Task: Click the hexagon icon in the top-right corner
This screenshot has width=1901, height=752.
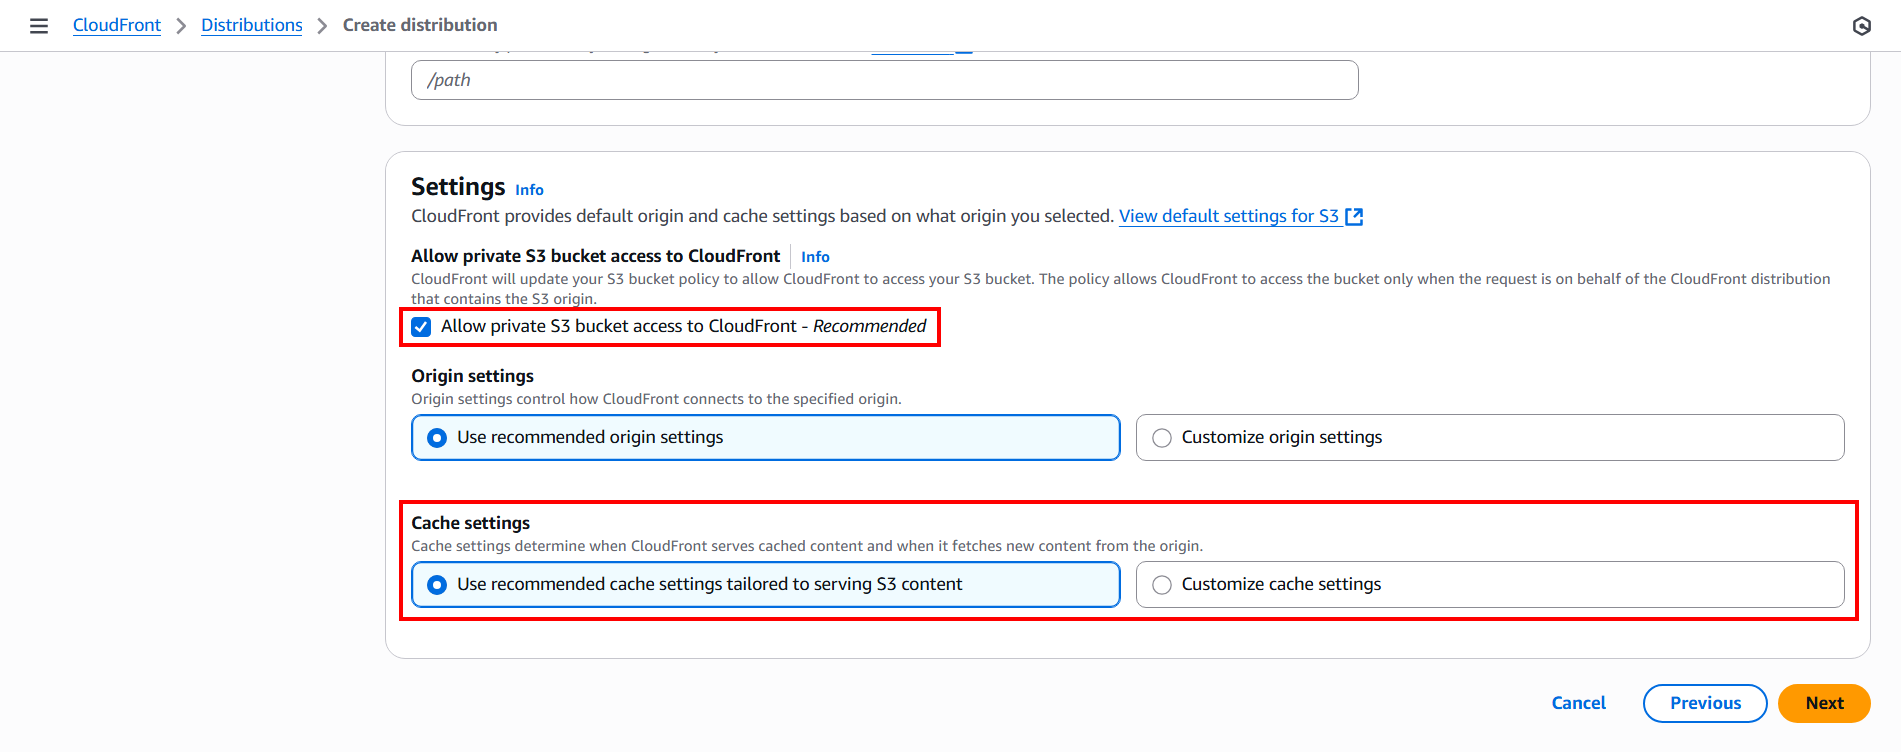Action: coord(1861,26)
